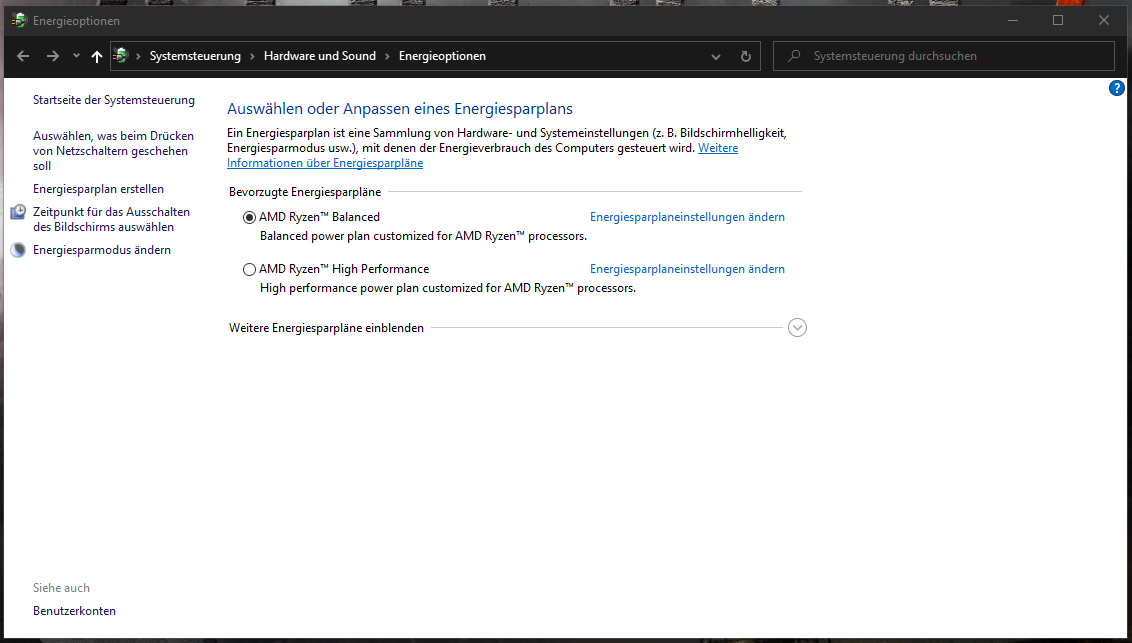
Task: Click the control panel icon in address bar
Action: [x=121, y=56]
